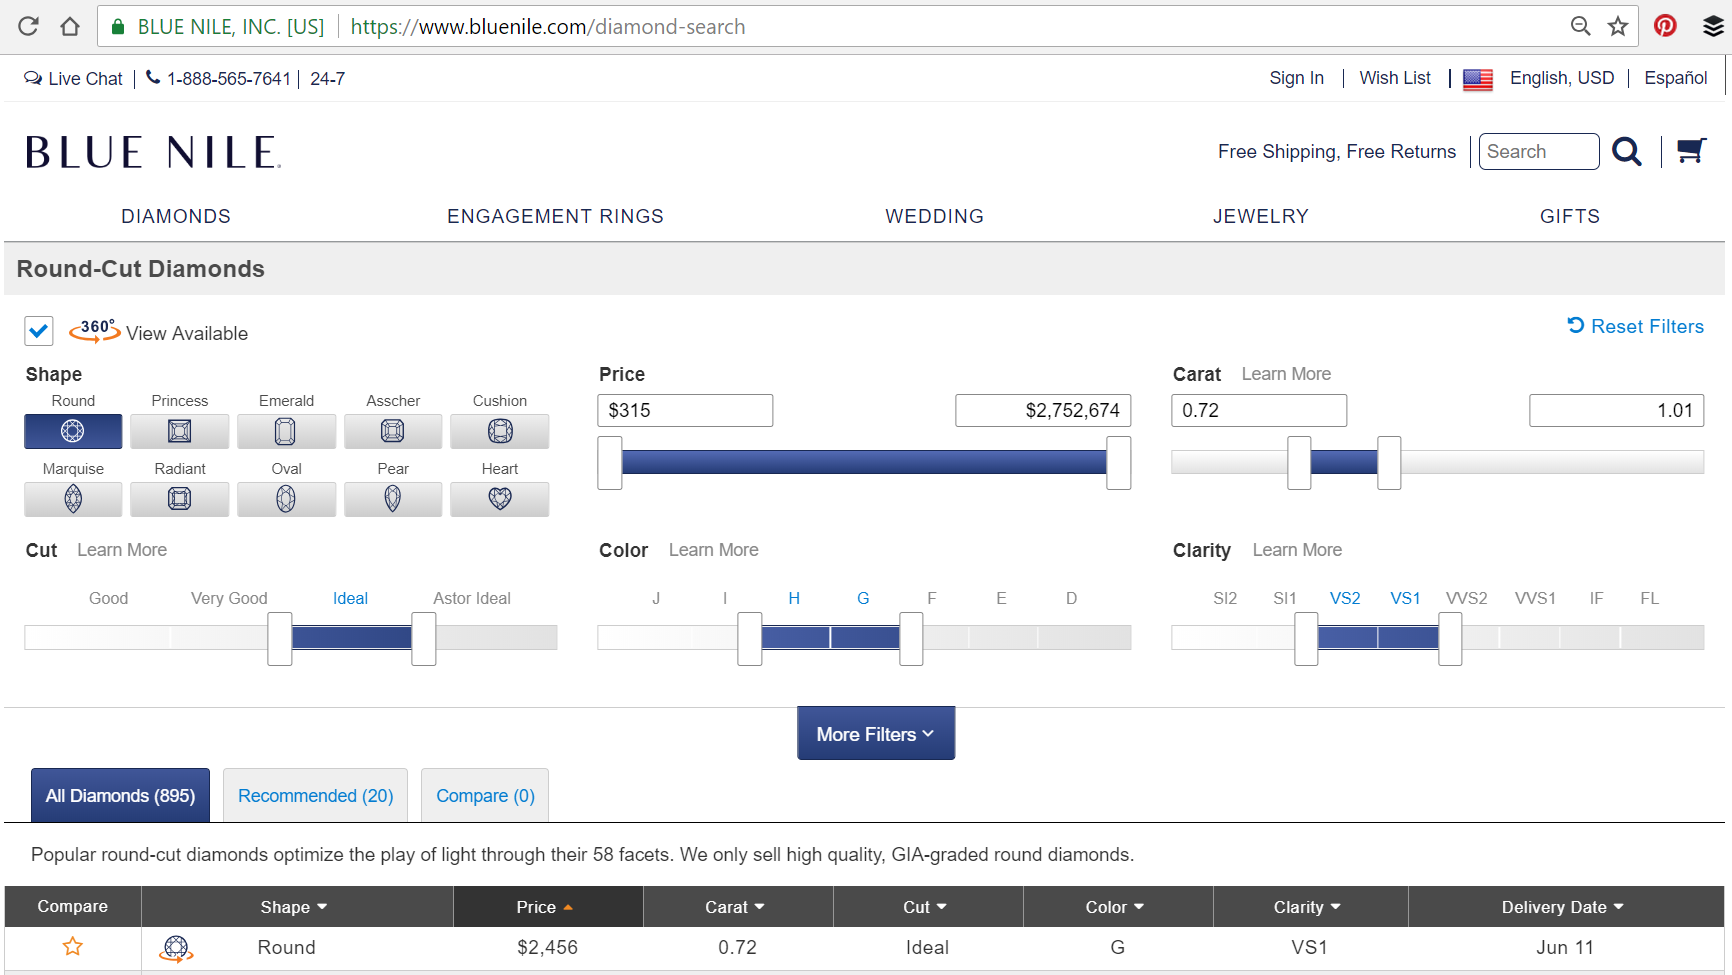1732x975 pixels.
Task: Open the JEWELRY menu
Action: pos(1261,216)
